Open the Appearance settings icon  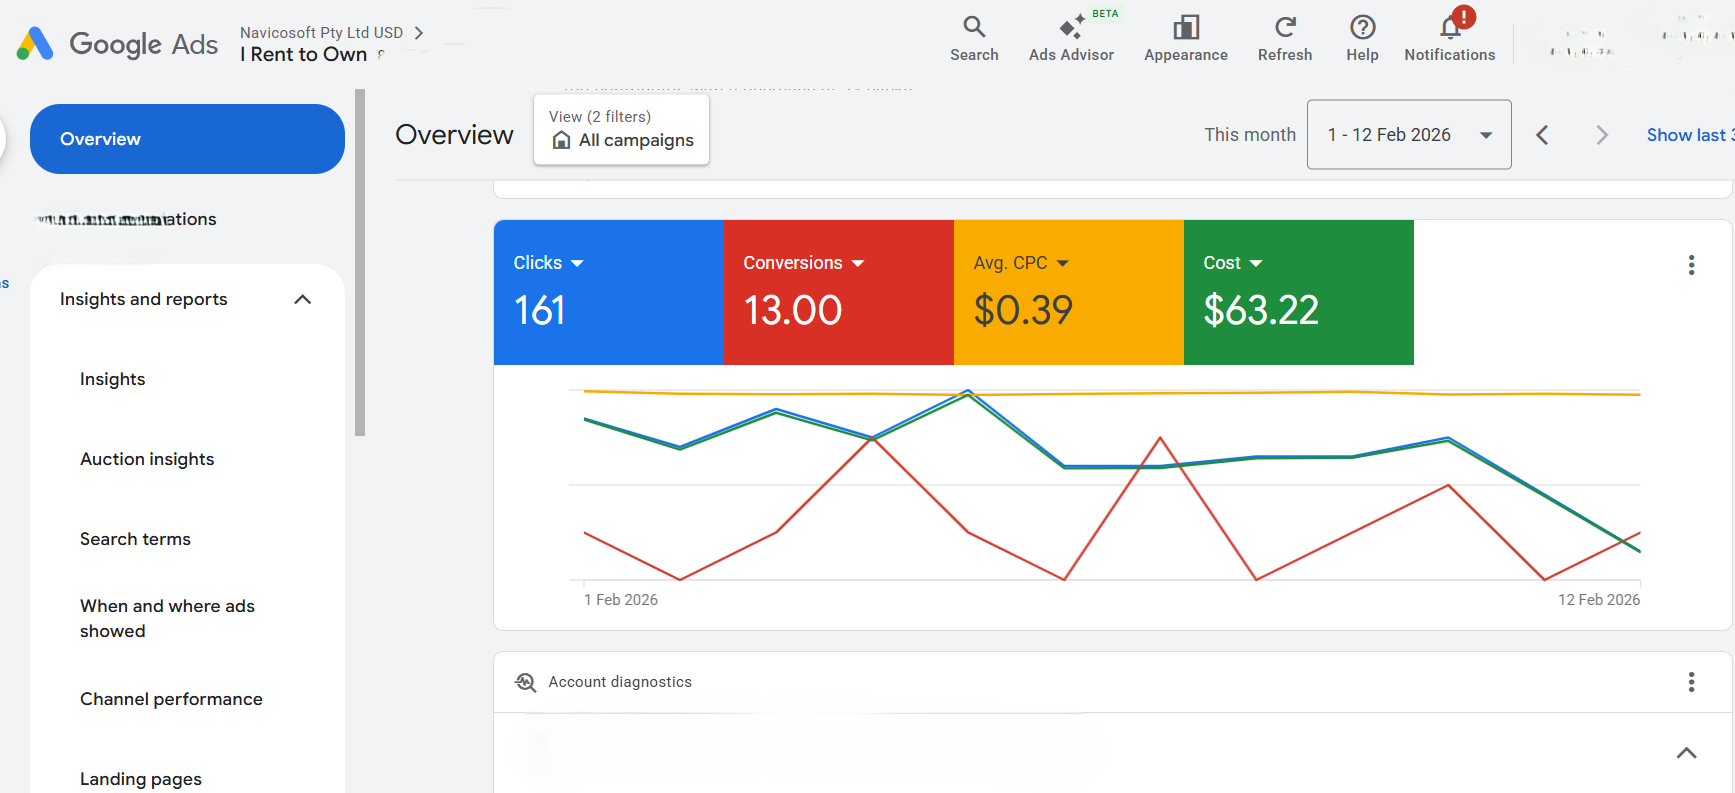coord(1185,28)
